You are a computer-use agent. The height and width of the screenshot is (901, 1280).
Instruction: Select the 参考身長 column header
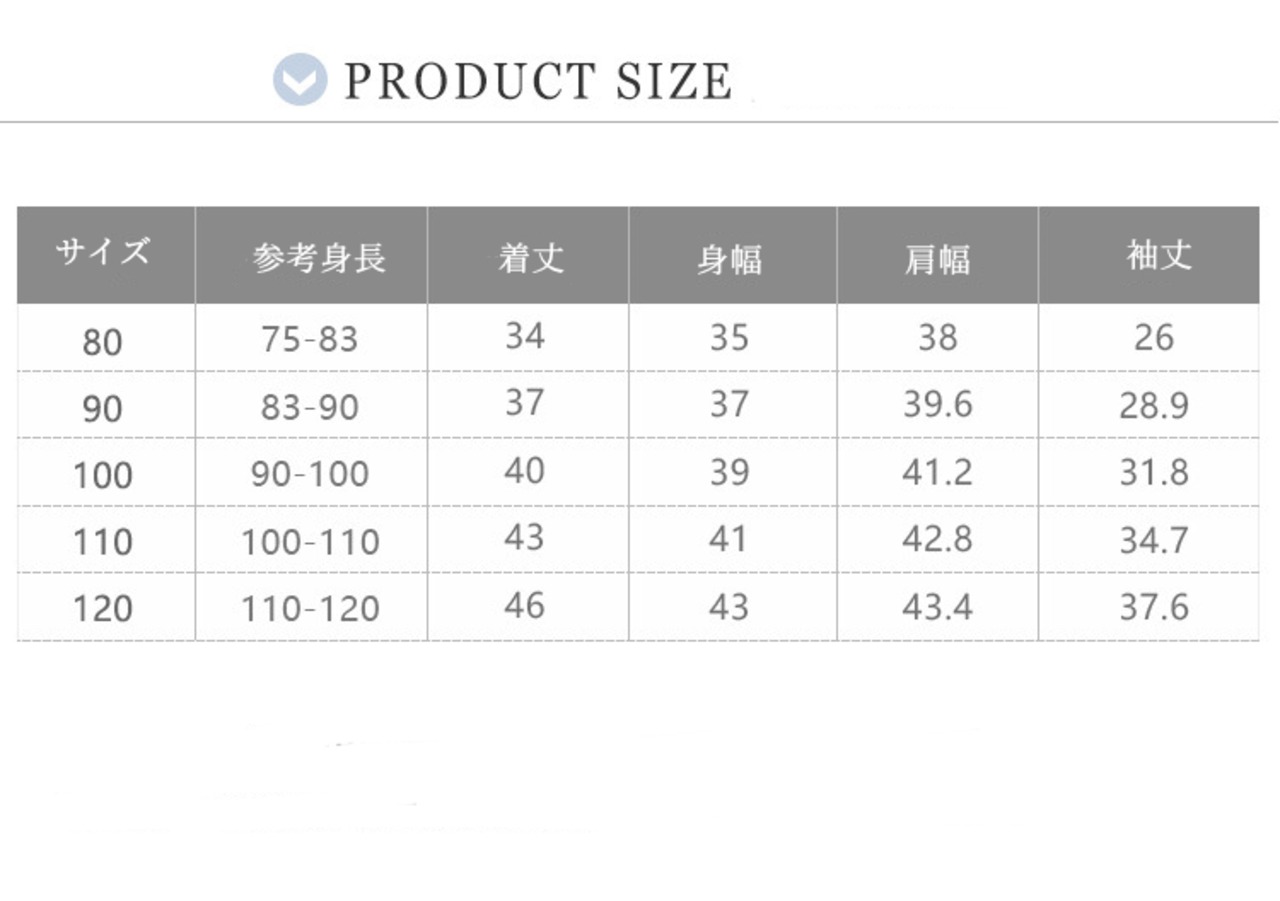(318, 259)
